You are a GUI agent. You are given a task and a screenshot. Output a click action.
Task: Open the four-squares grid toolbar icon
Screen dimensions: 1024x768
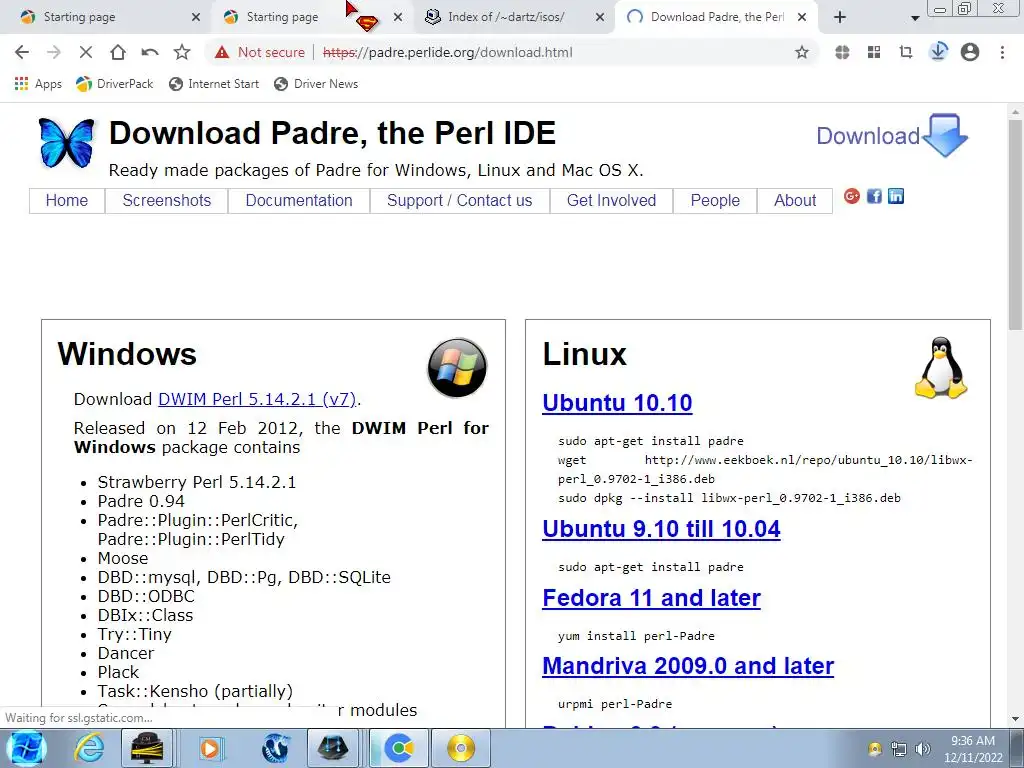coord(874,52)
